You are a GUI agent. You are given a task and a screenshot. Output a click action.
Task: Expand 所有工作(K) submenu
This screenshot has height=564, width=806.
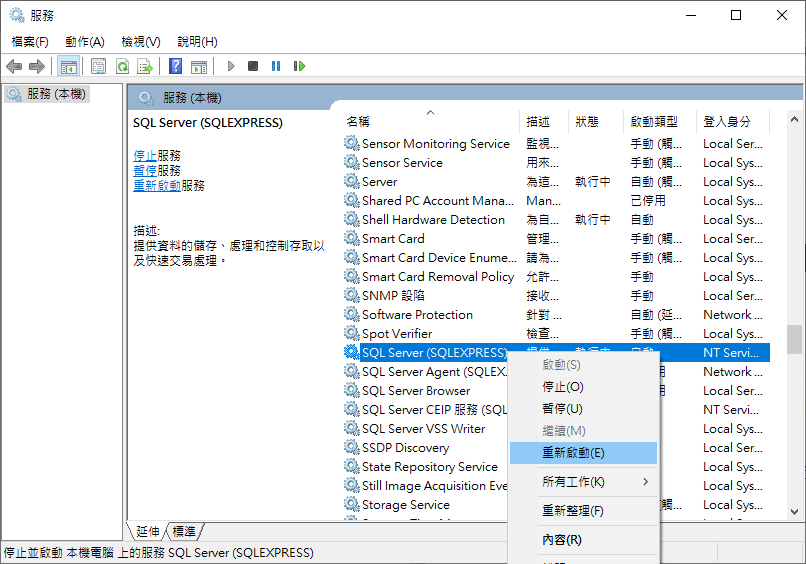[x=583, y=482]
